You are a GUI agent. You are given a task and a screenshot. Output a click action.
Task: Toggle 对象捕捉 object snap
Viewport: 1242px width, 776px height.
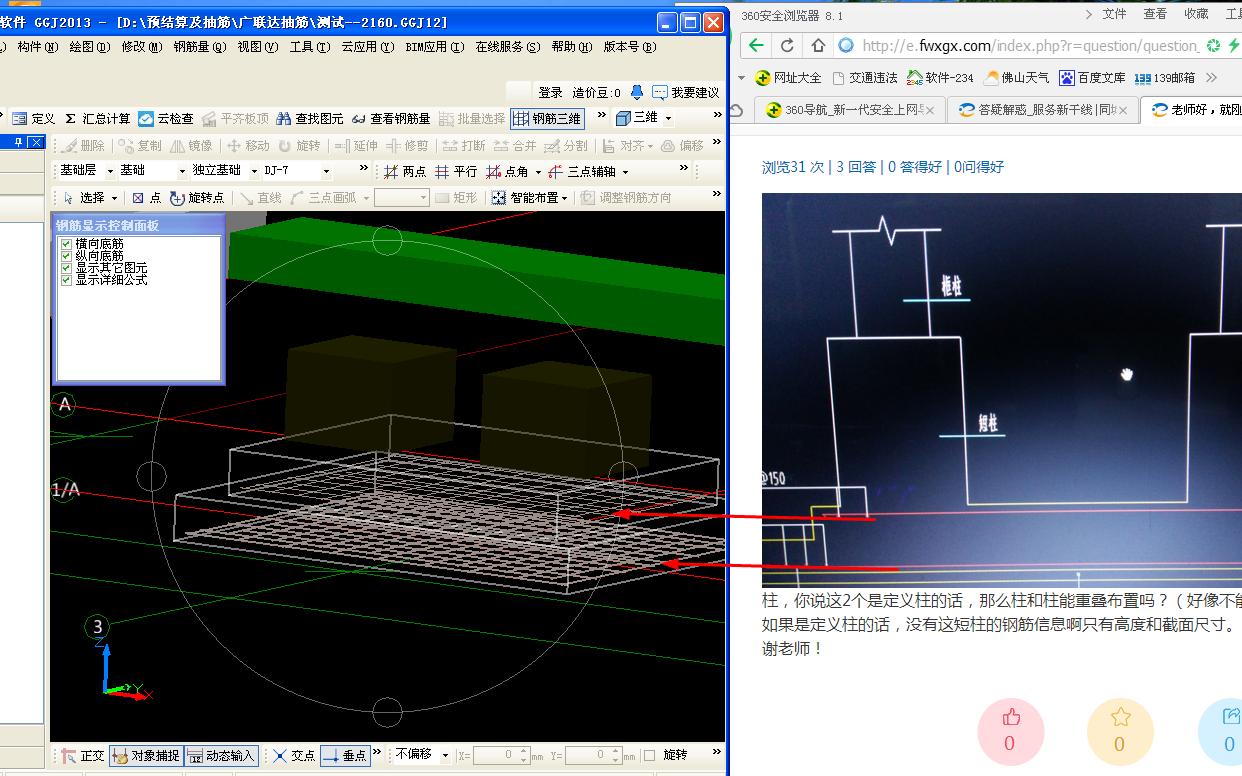coord(146,755)
